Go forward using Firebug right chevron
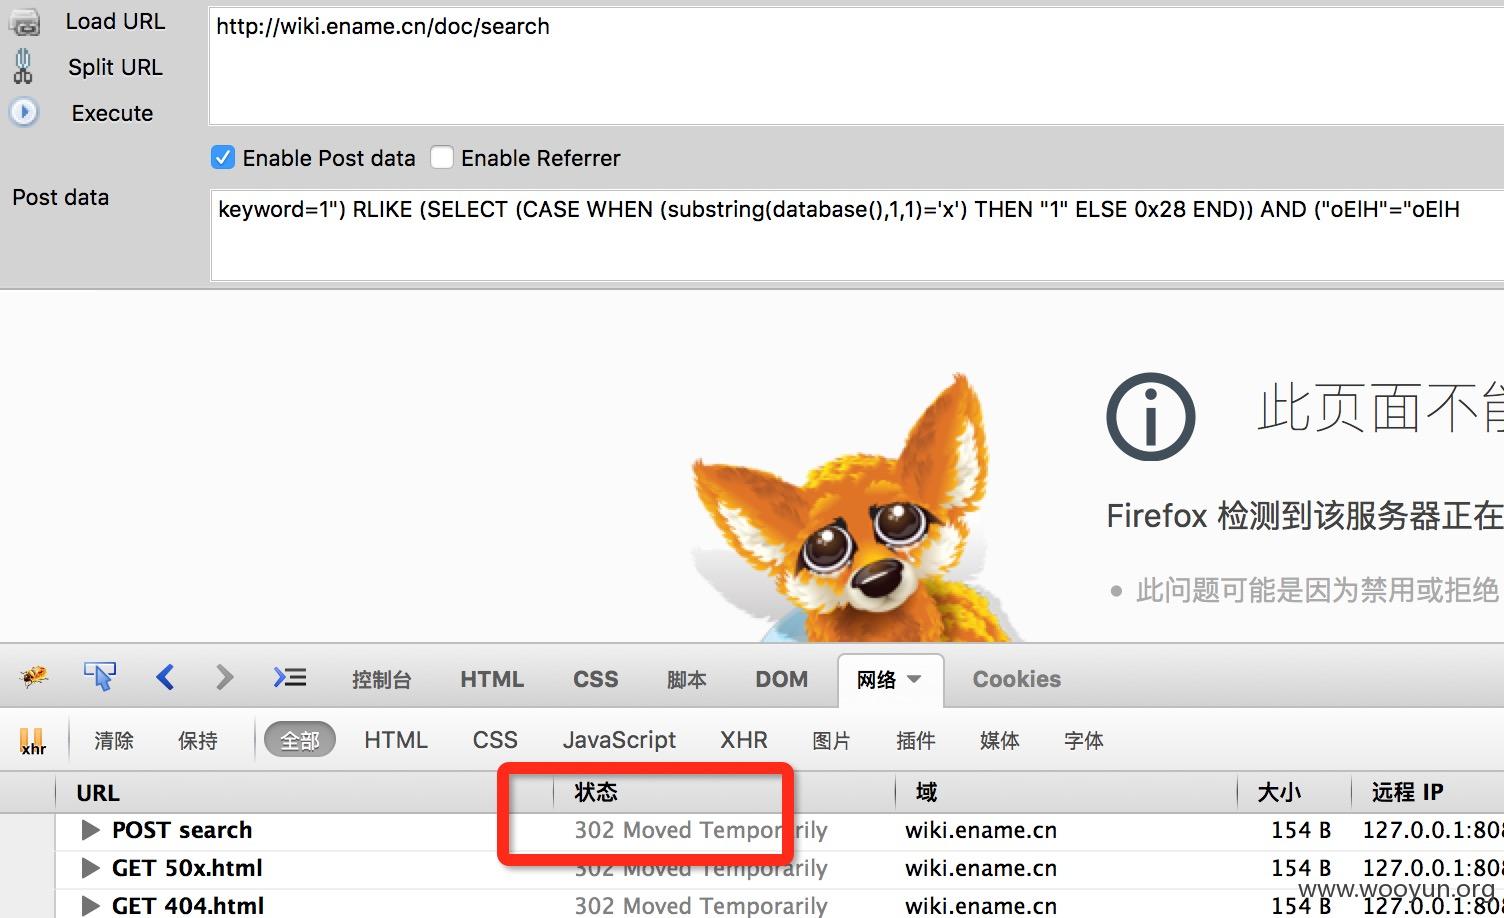The height and width of the screenshot is (918, 1504). coord(225,678)
